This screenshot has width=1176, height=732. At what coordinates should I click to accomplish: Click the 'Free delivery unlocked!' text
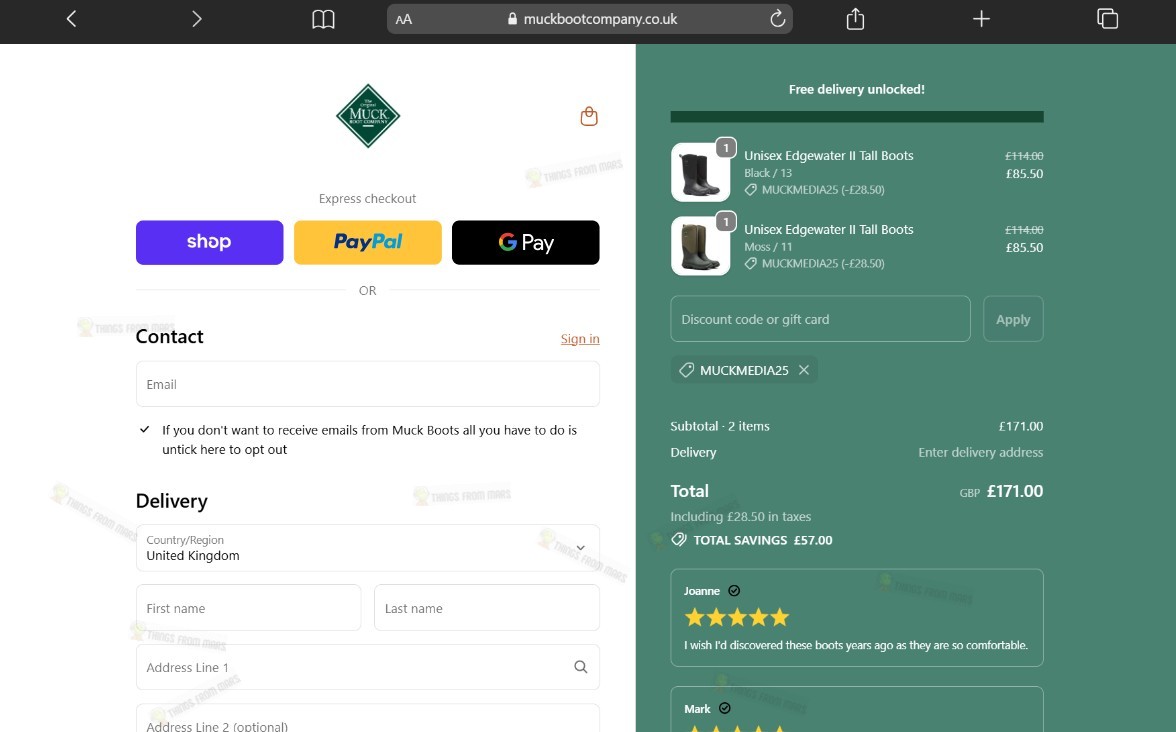tap(856, 89)
